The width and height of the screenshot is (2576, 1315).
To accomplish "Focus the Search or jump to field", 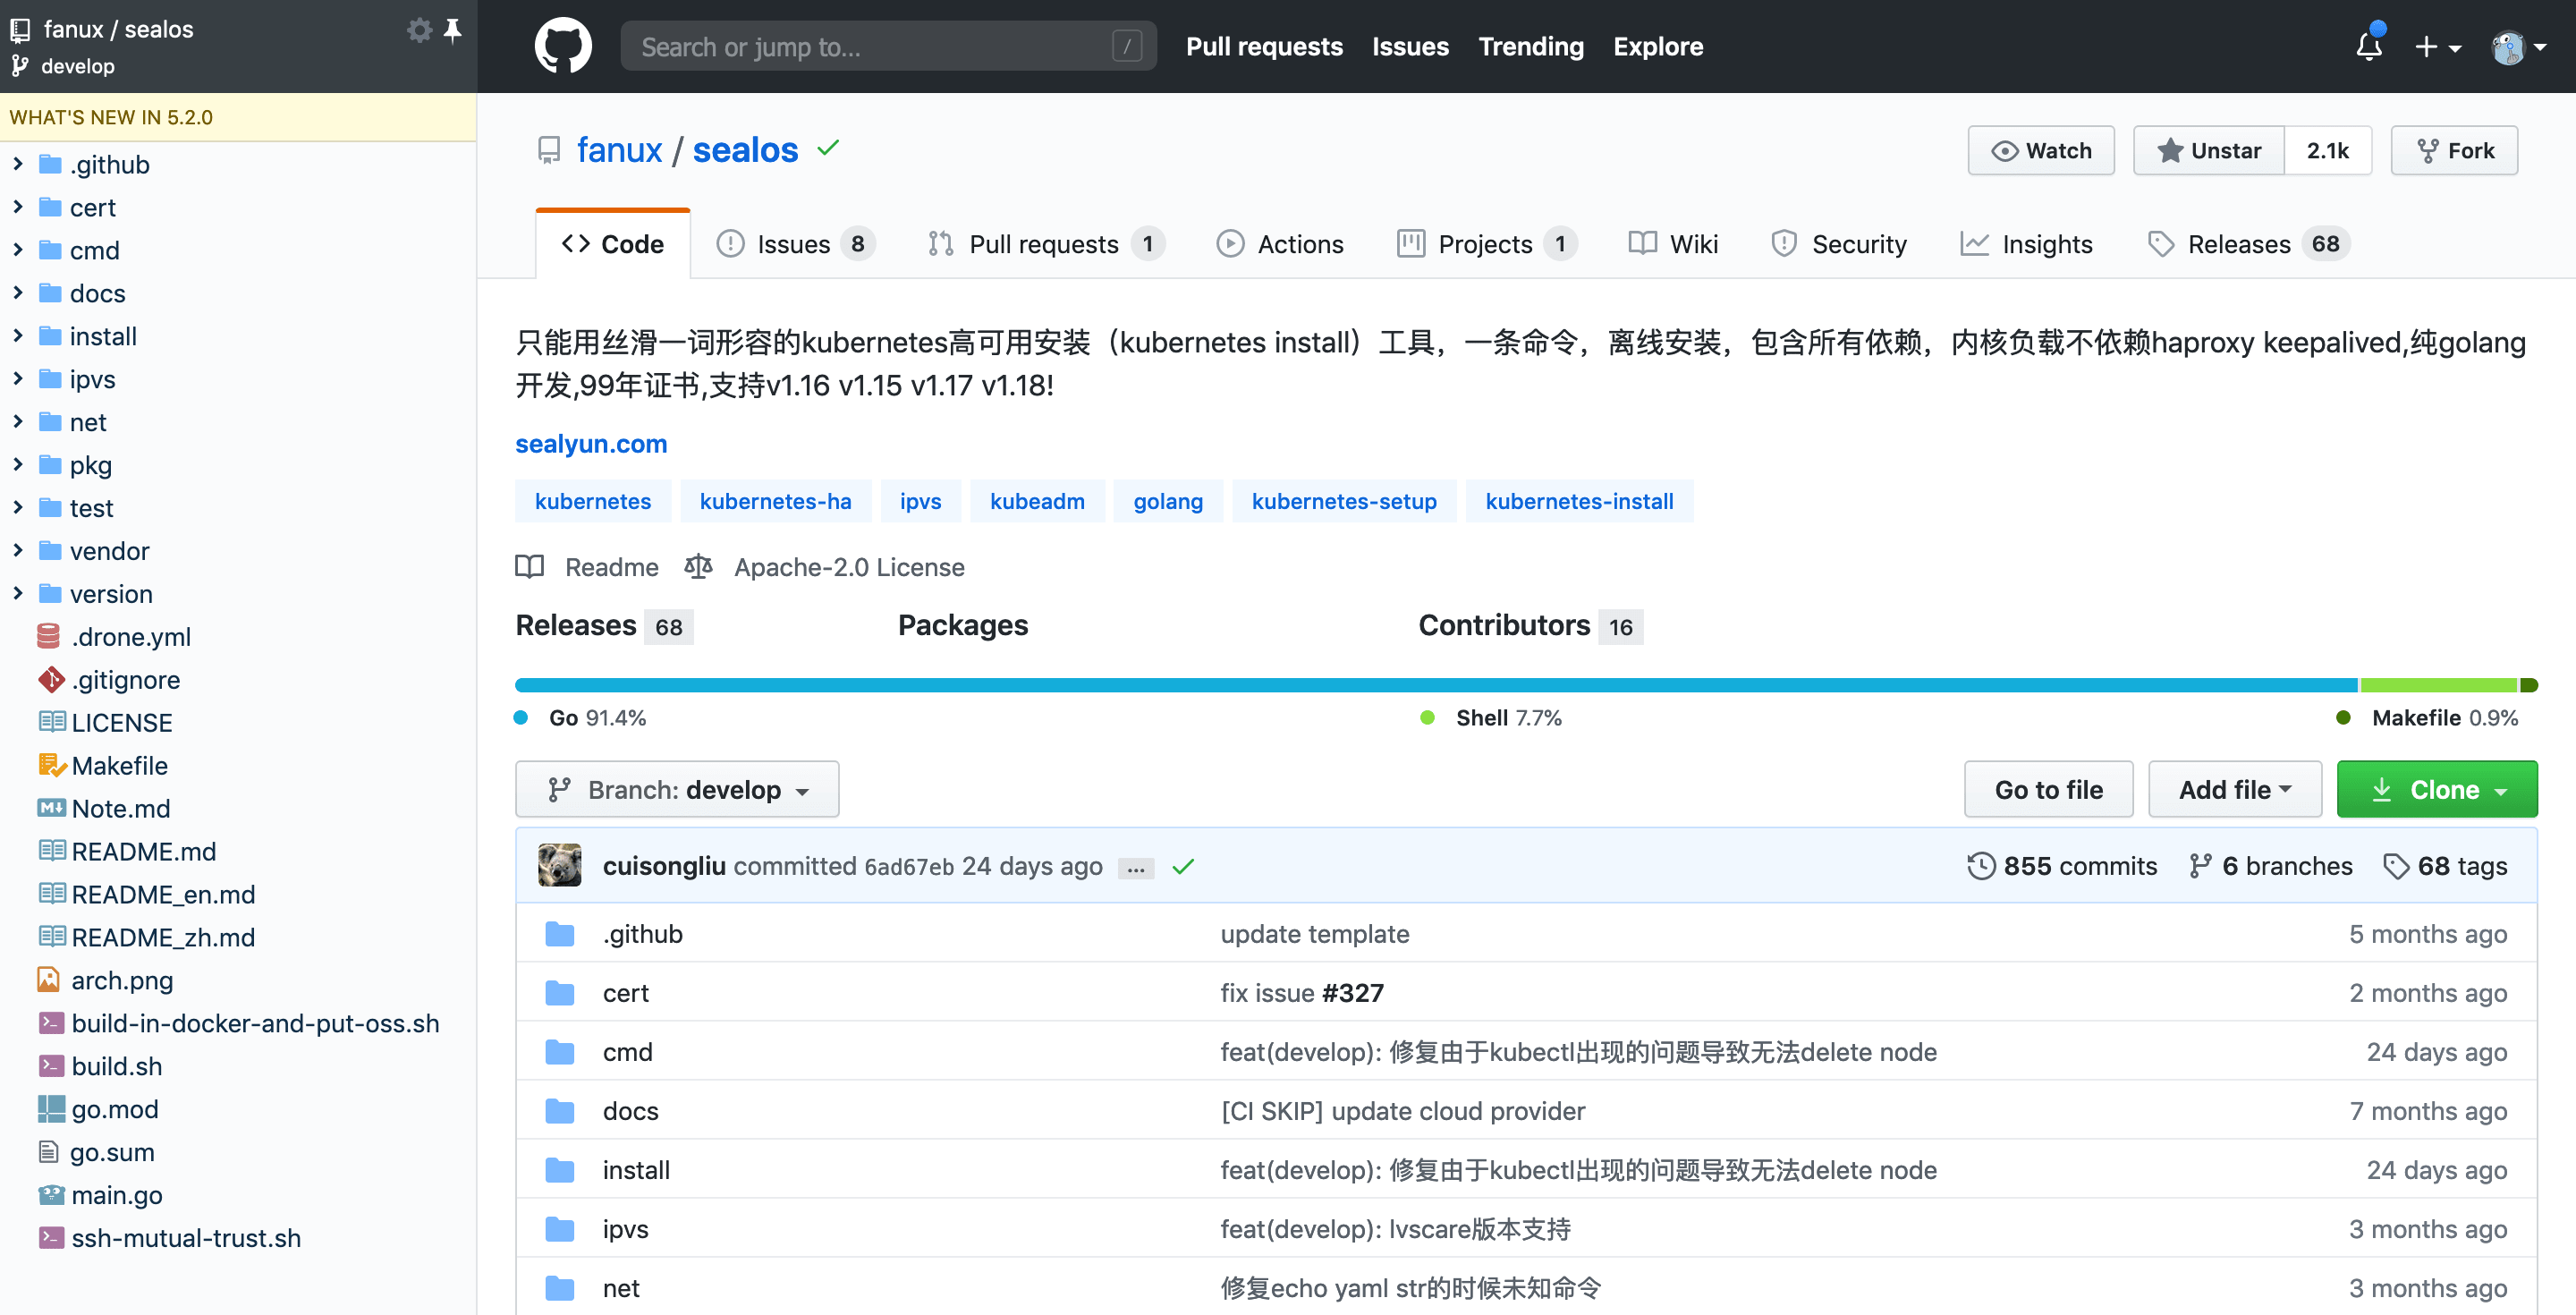I will [888, 46].
